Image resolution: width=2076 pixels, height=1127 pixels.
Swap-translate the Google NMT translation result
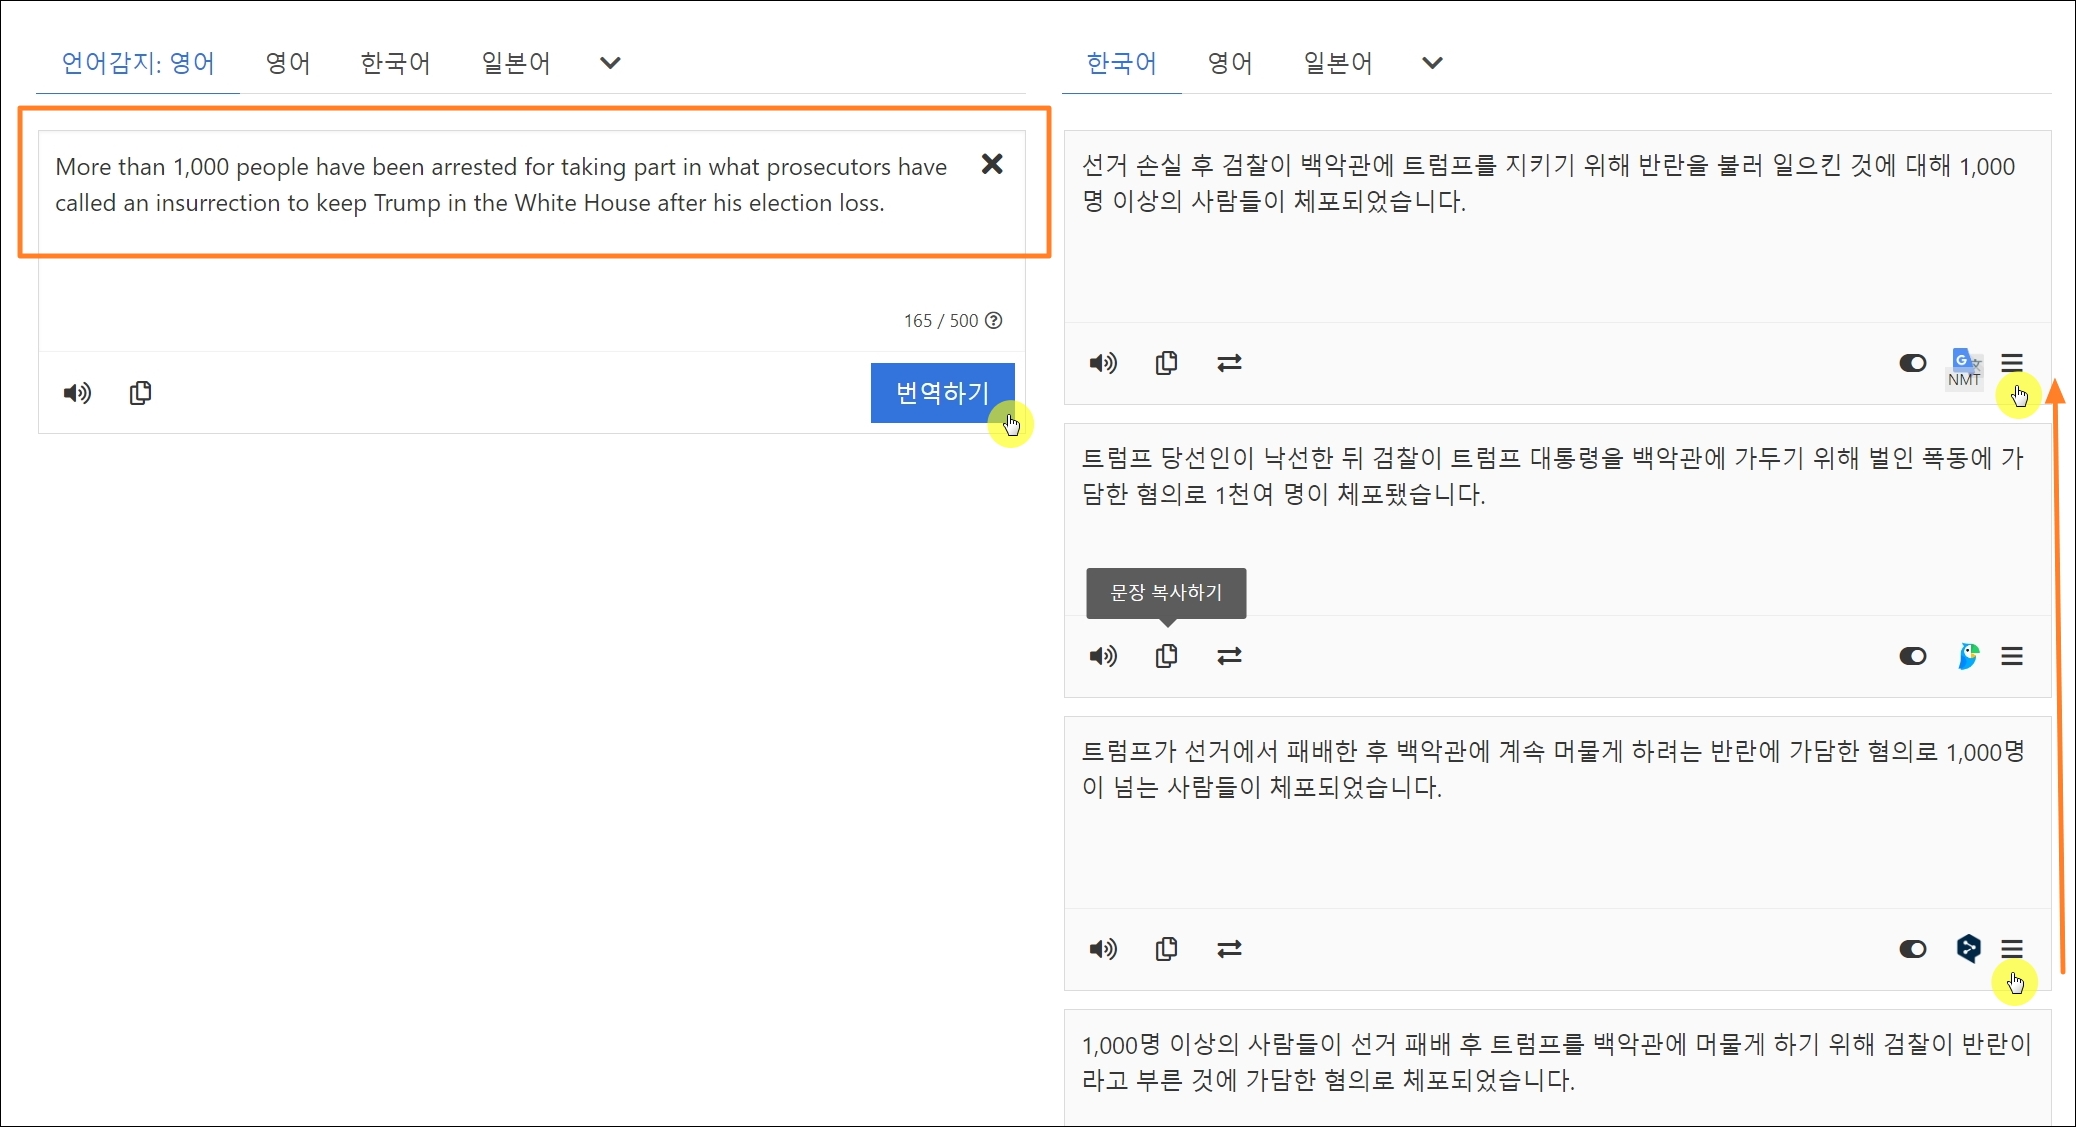click(1229, 363)
